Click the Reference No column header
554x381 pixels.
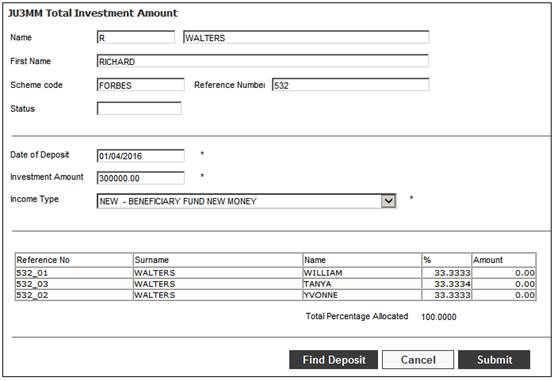coord(74,260)
